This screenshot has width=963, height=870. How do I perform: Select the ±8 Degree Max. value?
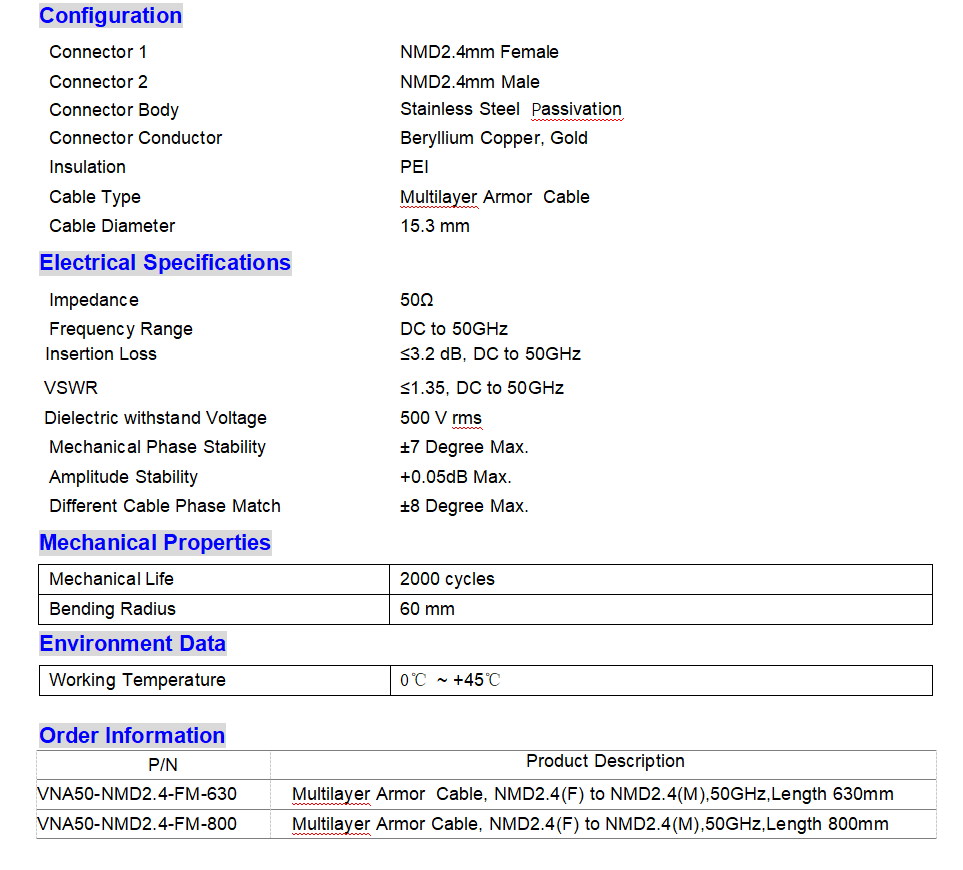pyautogui.click(x=464, y=506)
